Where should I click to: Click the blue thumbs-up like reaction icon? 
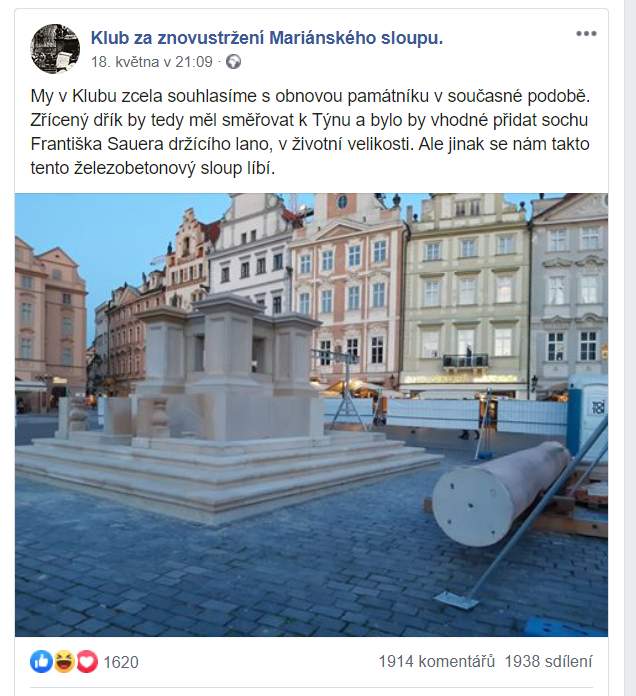point(41,662)
